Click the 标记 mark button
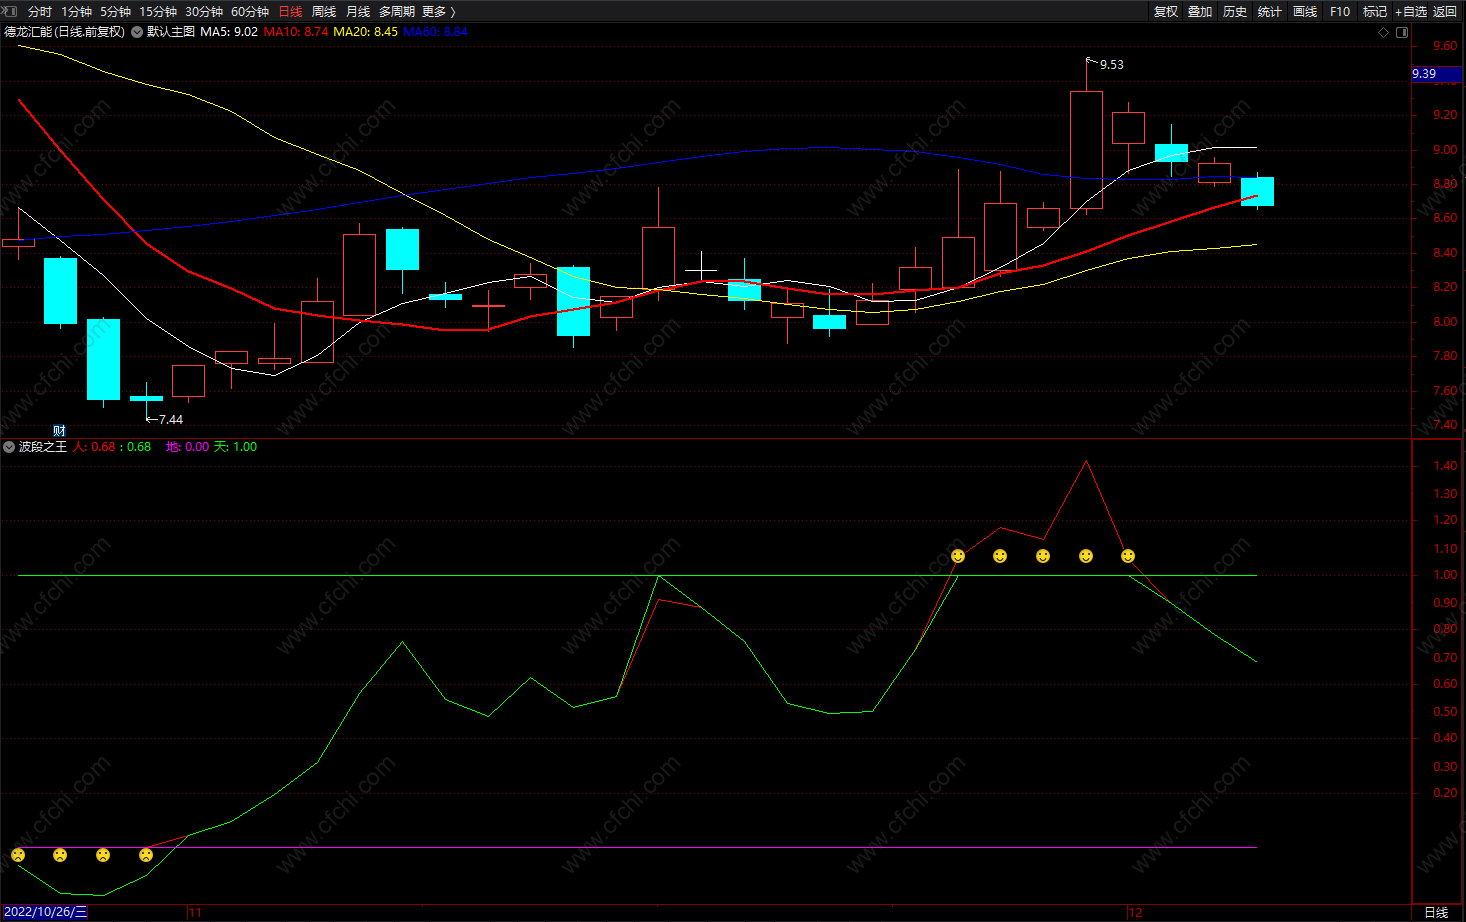Viewport: 1466px width, 922px height. click(x=1375, y=12)
